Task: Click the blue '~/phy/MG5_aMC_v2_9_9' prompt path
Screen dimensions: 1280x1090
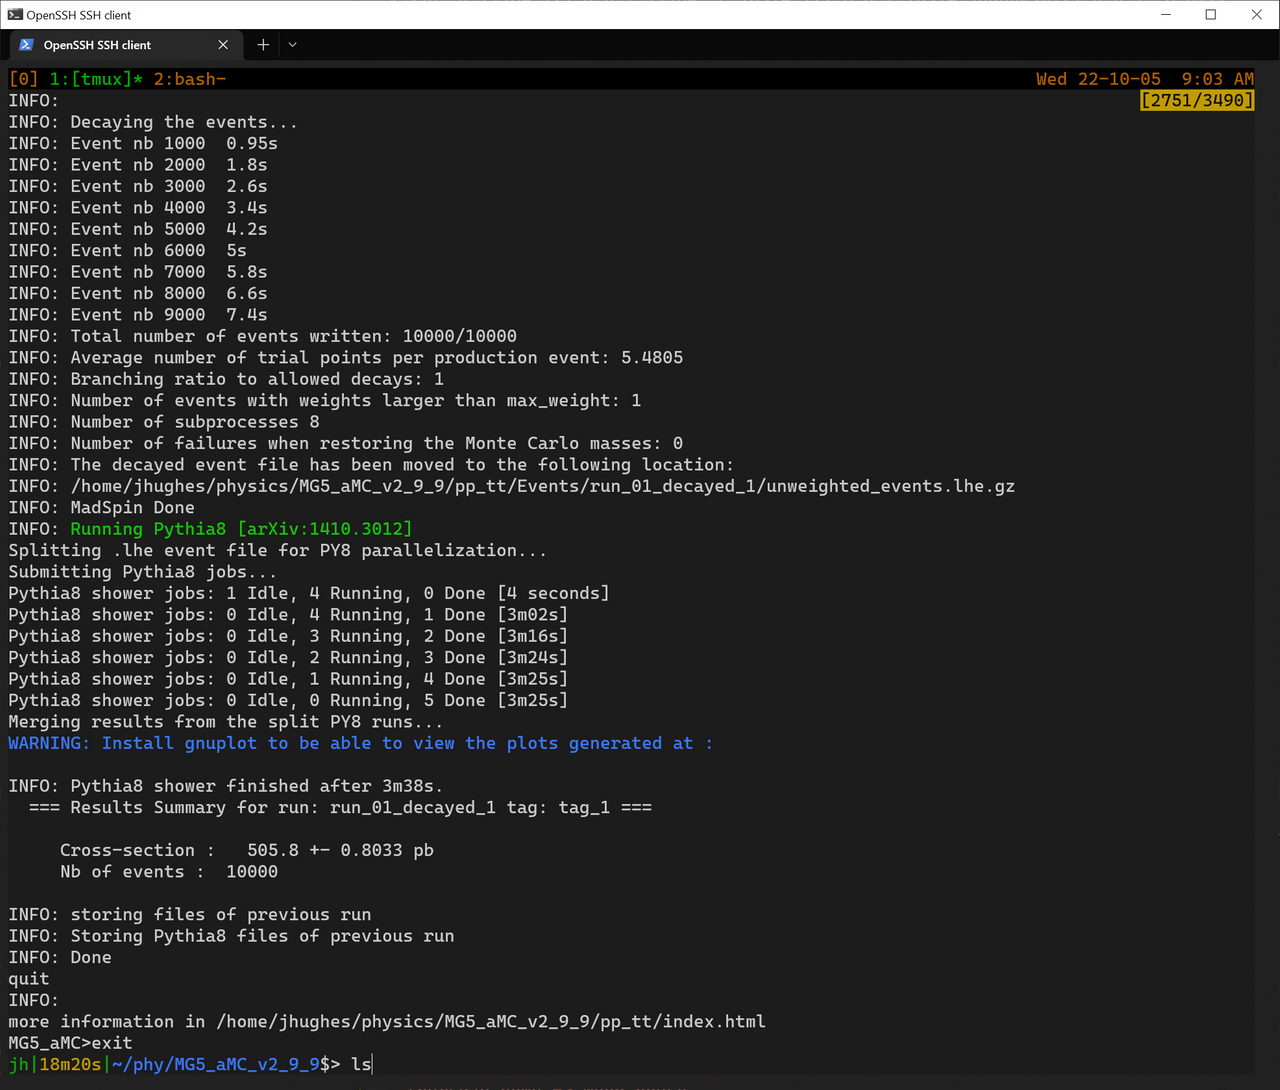Action: 216,1066
